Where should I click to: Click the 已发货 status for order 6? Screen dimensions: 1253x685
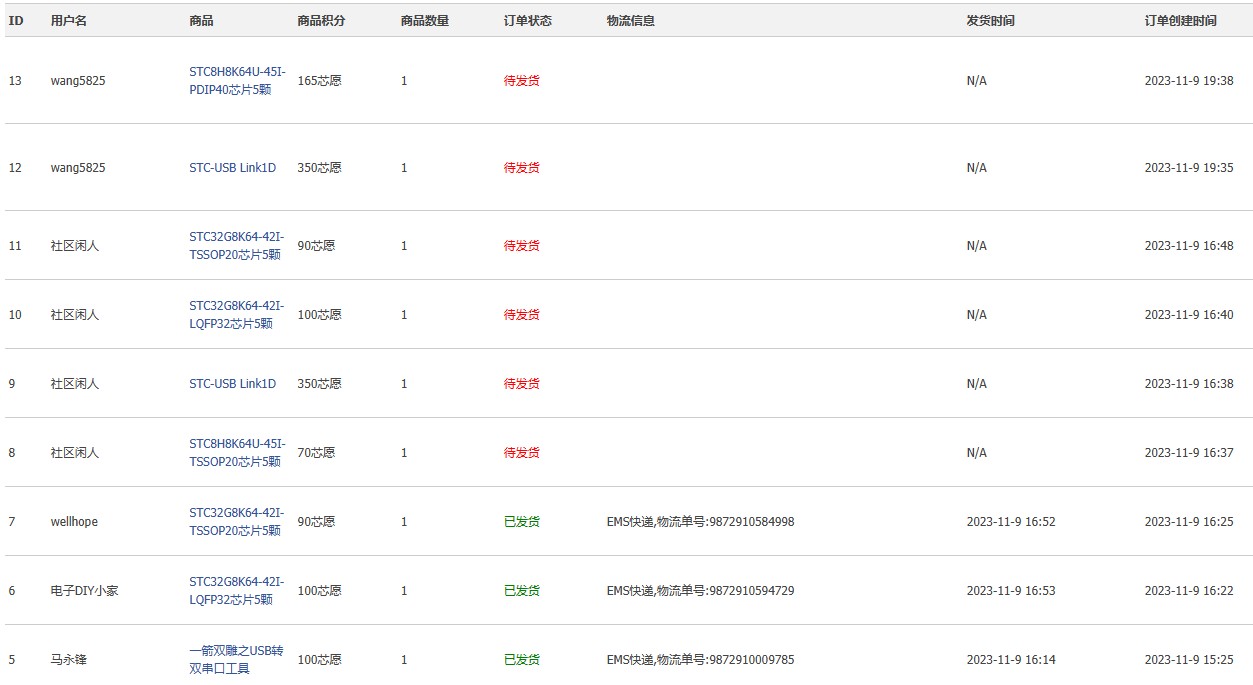point(521,591)
